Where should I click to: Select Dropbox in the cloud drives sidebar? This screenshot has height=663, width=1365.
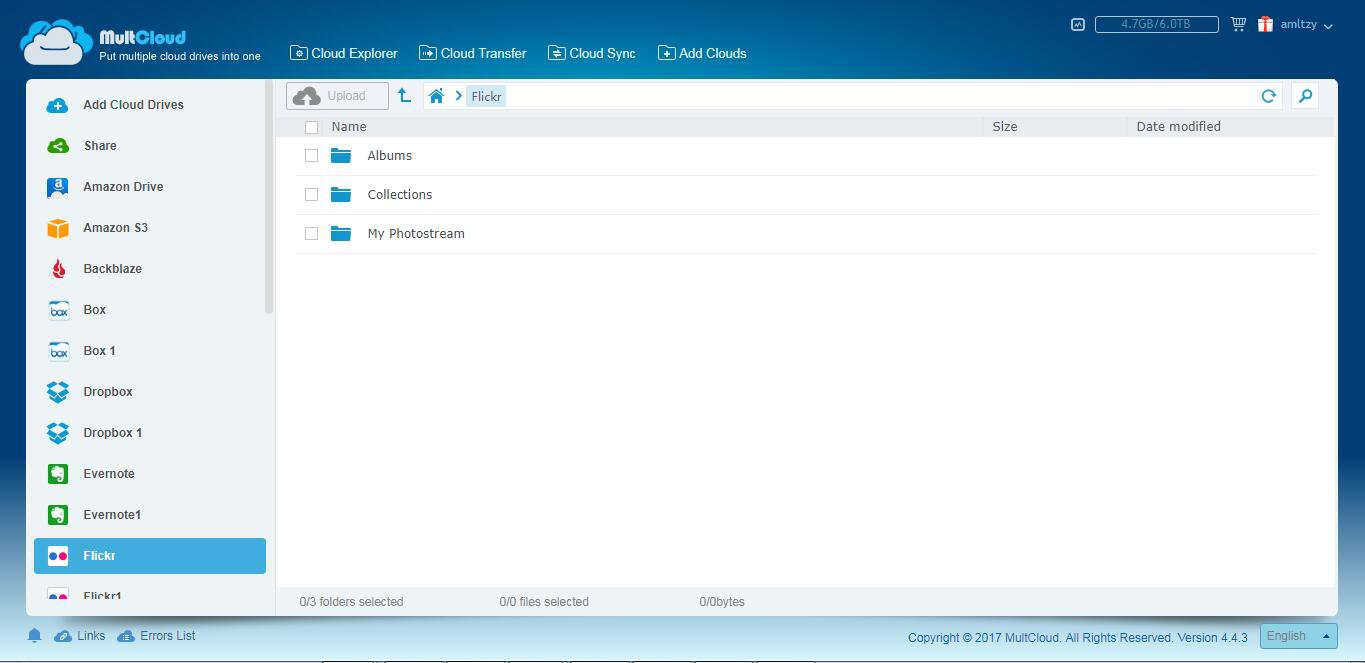(108, 392)
